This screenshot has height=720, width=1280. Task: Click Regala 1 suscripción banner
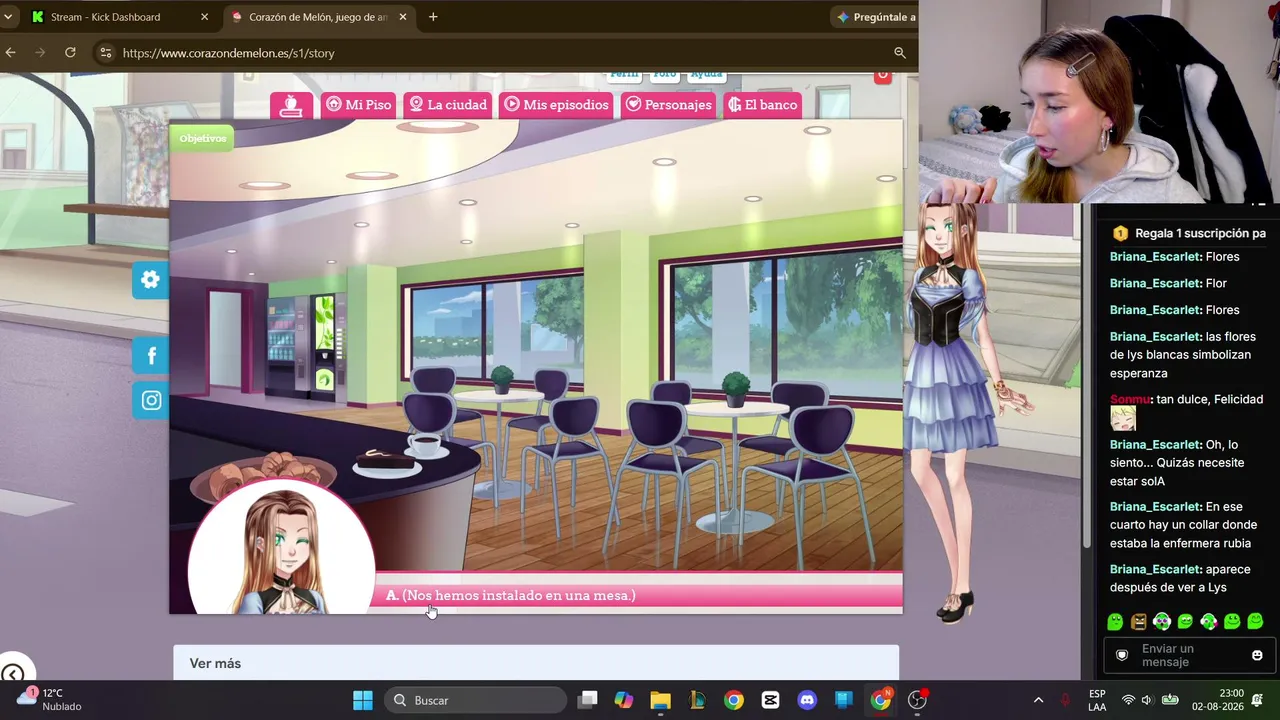[1190, 233]
